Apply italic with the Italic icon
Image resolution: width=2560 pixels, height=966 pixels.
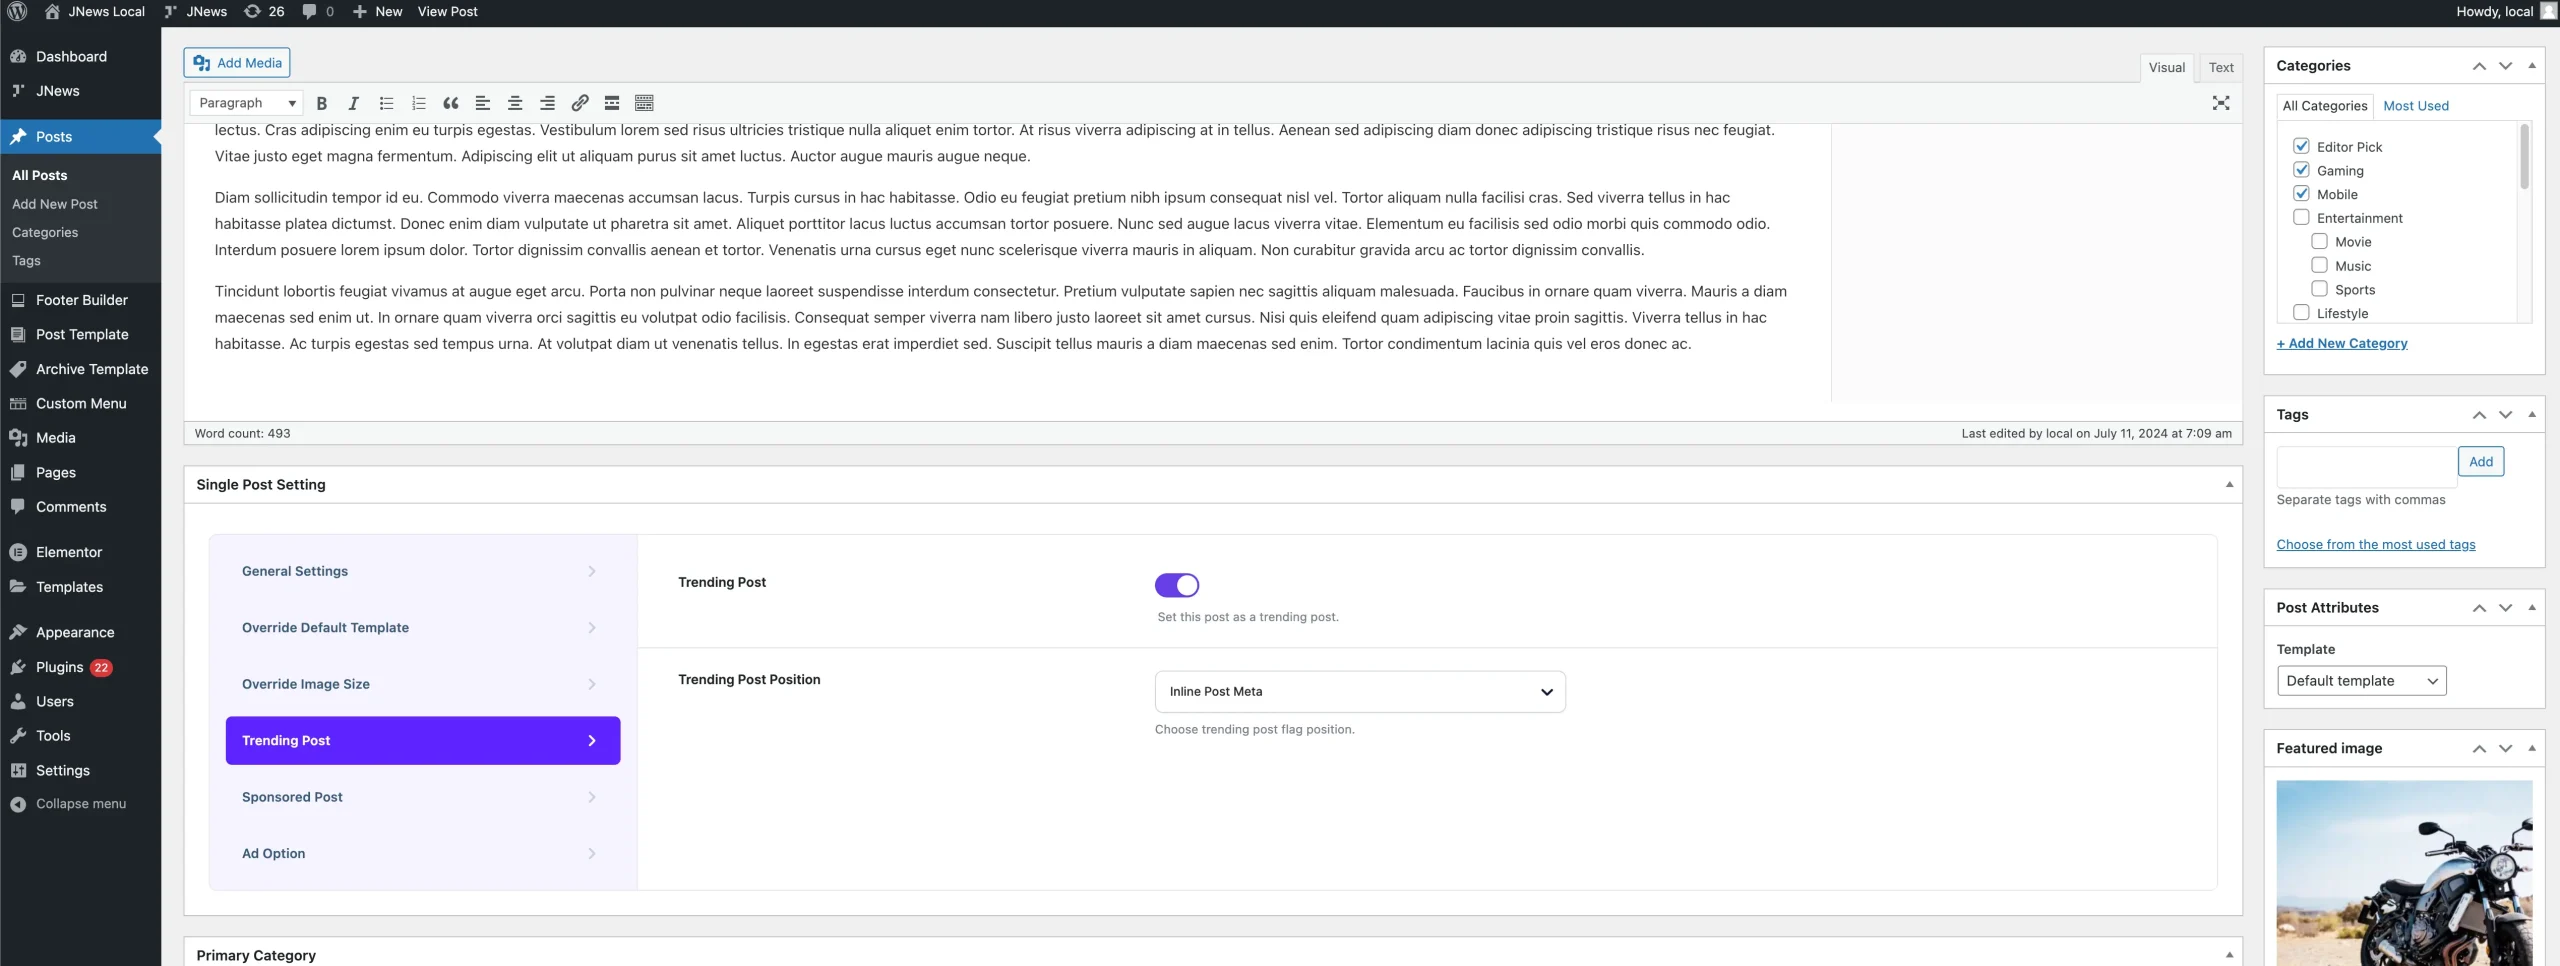click(x=353, y=103)
